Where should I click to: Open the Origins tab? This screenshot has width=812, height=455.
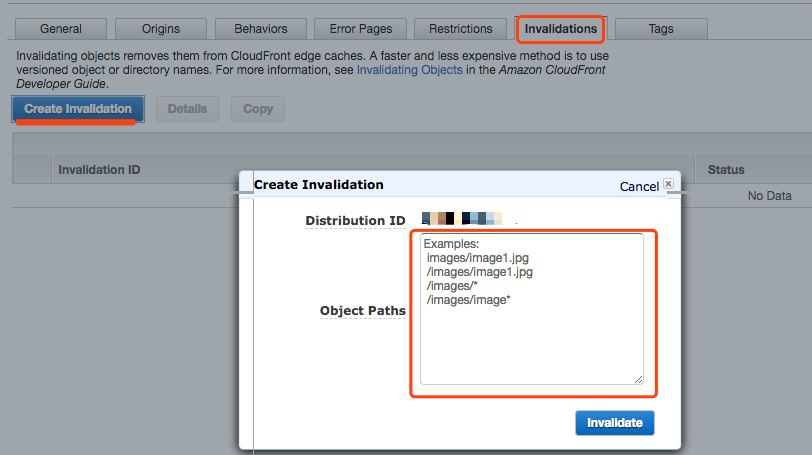[161, 29]
